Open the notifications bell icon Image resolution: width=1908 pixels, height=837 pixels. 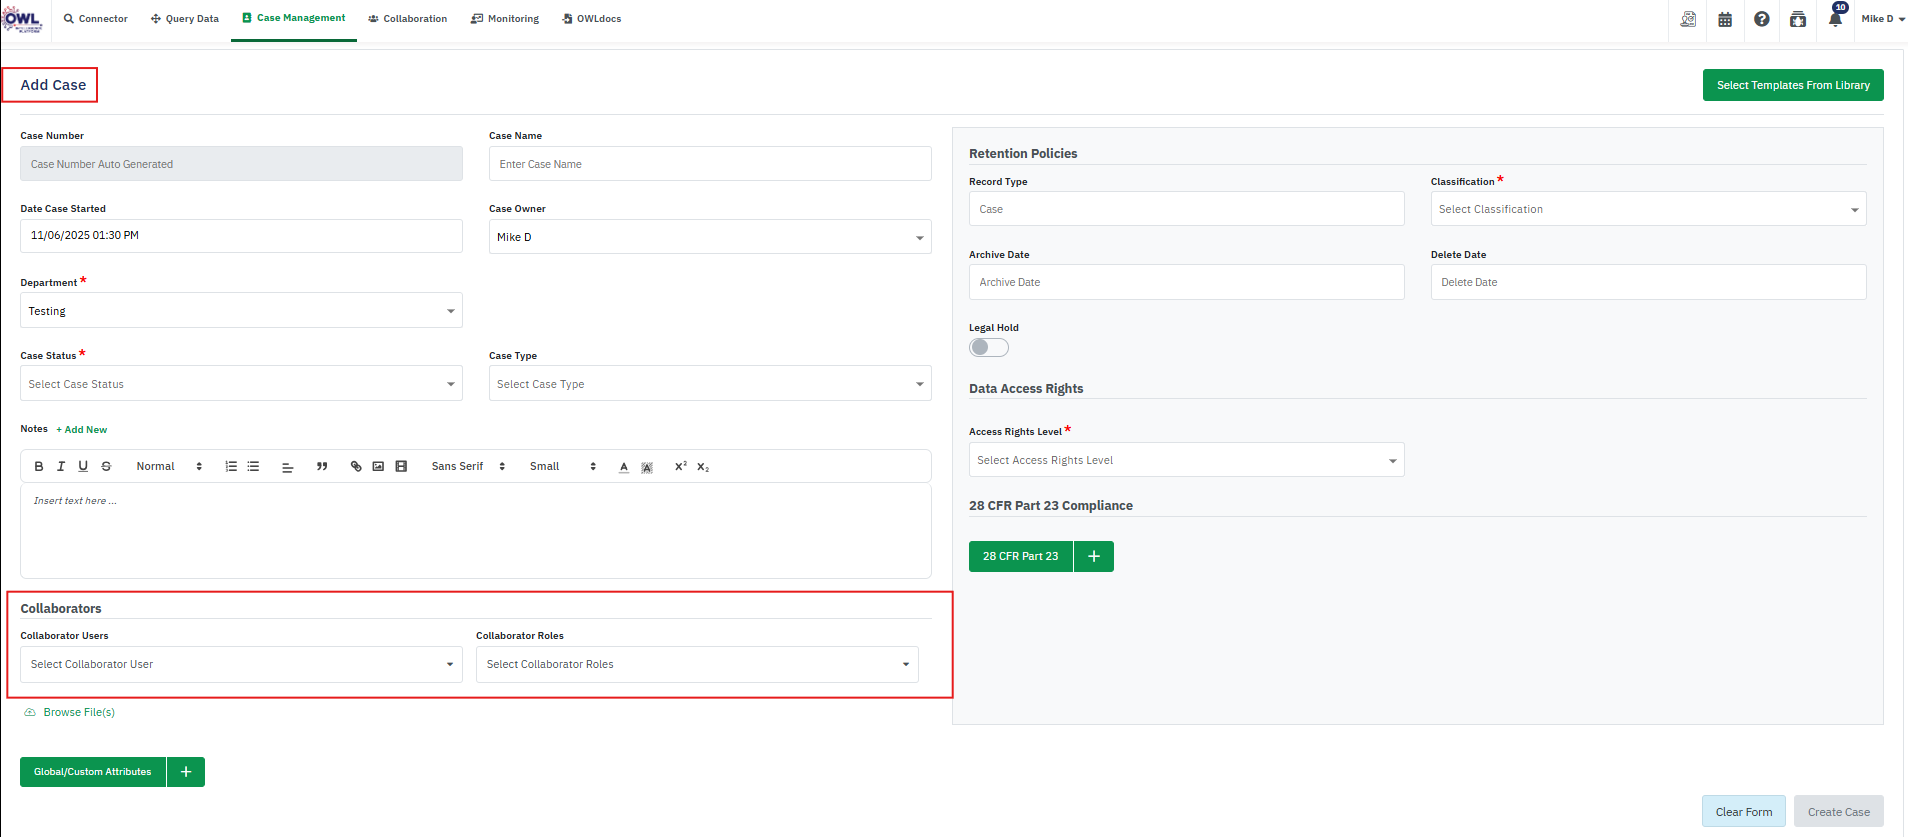1835,20
